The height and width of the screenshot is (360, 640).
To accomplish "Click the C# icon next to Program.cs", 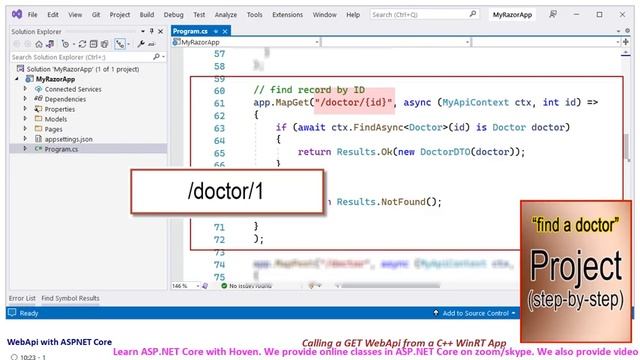I will (x=38, y=149).
